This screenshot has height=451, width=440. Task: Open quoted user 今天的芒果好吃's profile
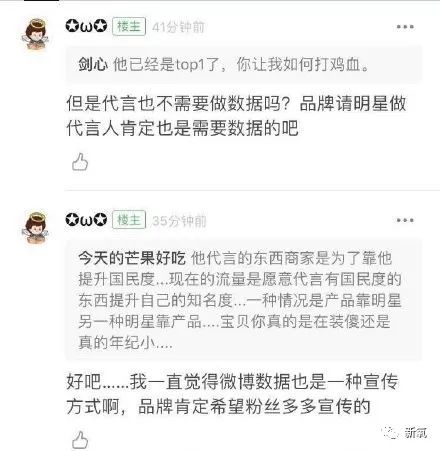[x=132, y=258]
